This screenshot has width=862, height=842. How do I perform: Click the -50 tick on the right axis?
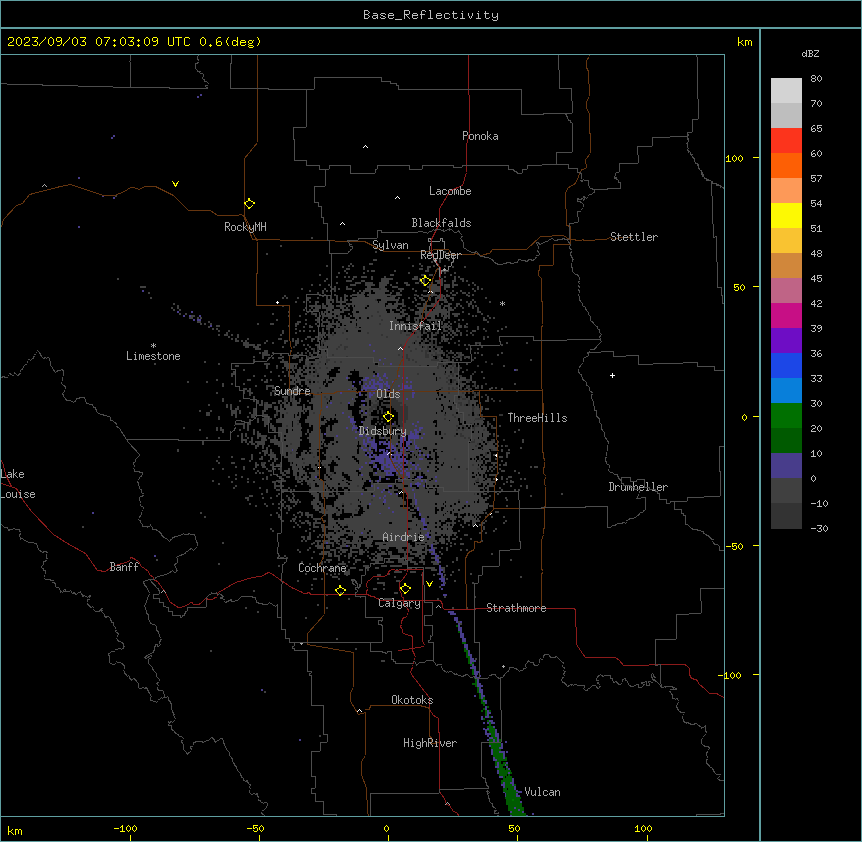(734, 546)
